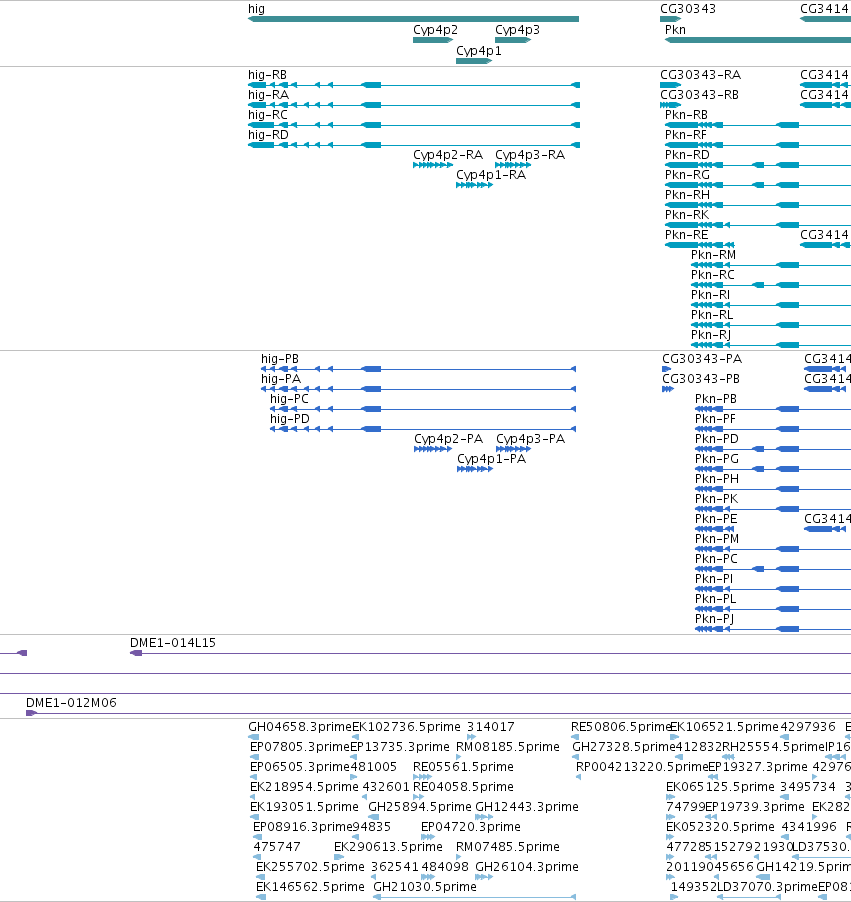
Task: Select the Cyp4p3-PA protein label
Action: click(x=531, y=439)
